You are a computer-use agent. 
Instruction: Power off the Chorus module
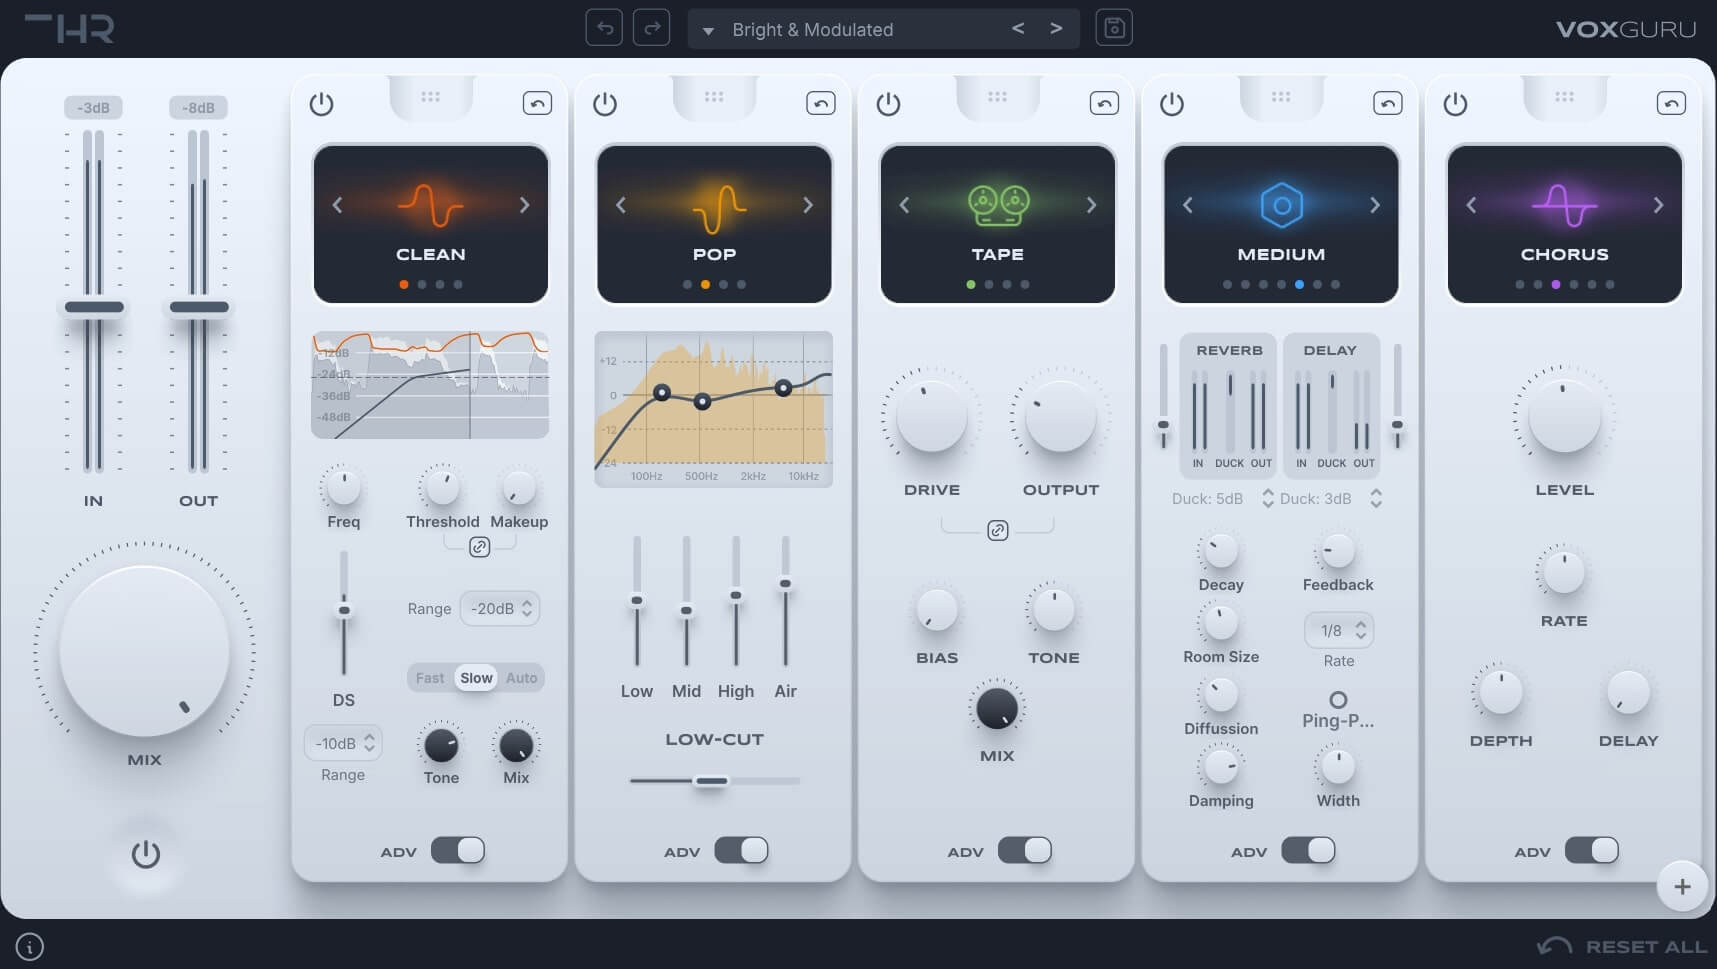1455,102
